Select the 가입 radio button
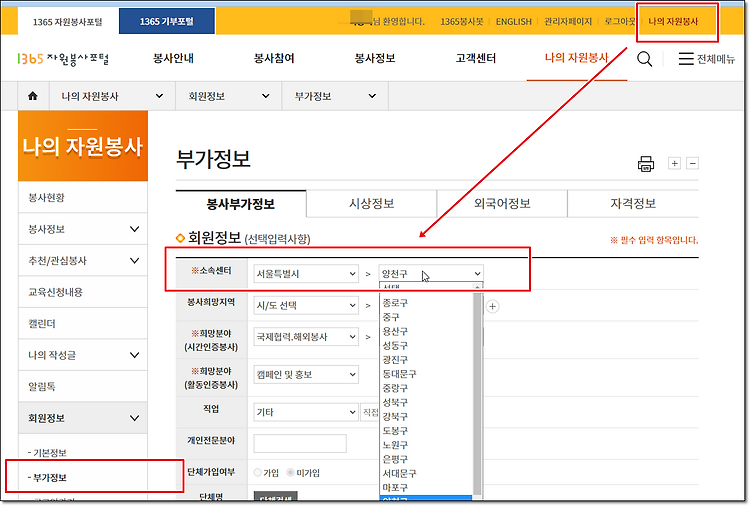The image size is (750, 506). pyautogui.click(x=258, y=473)
